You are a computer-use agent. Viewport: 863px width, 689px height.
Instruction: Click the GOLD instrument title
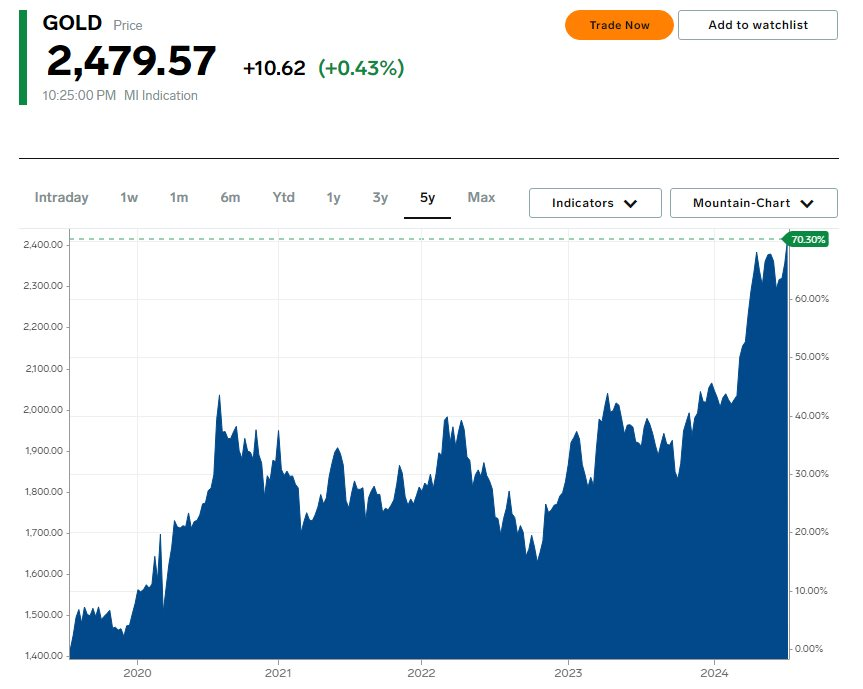pos(72,23)
